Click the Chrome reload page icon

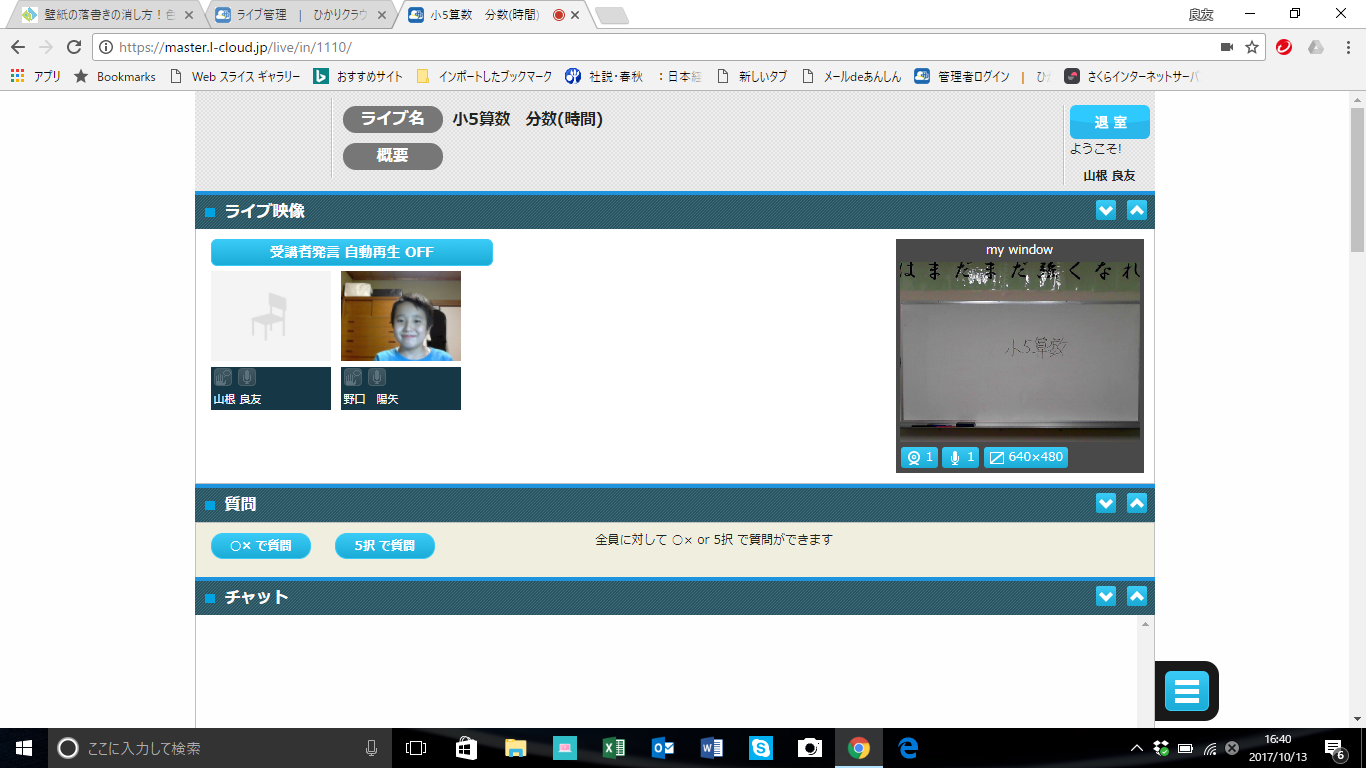[x=73, y=47]
